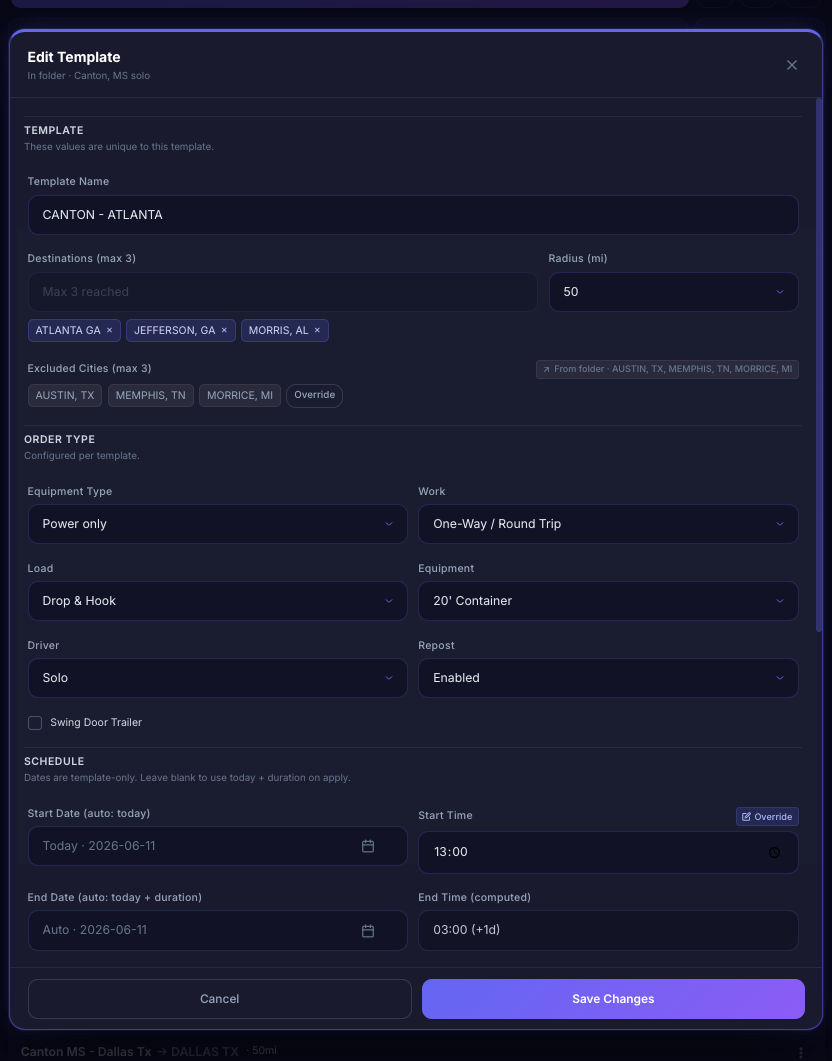The image size is (832, 1061).
Task: Click the Template Name input field
Action: point(413,215)
